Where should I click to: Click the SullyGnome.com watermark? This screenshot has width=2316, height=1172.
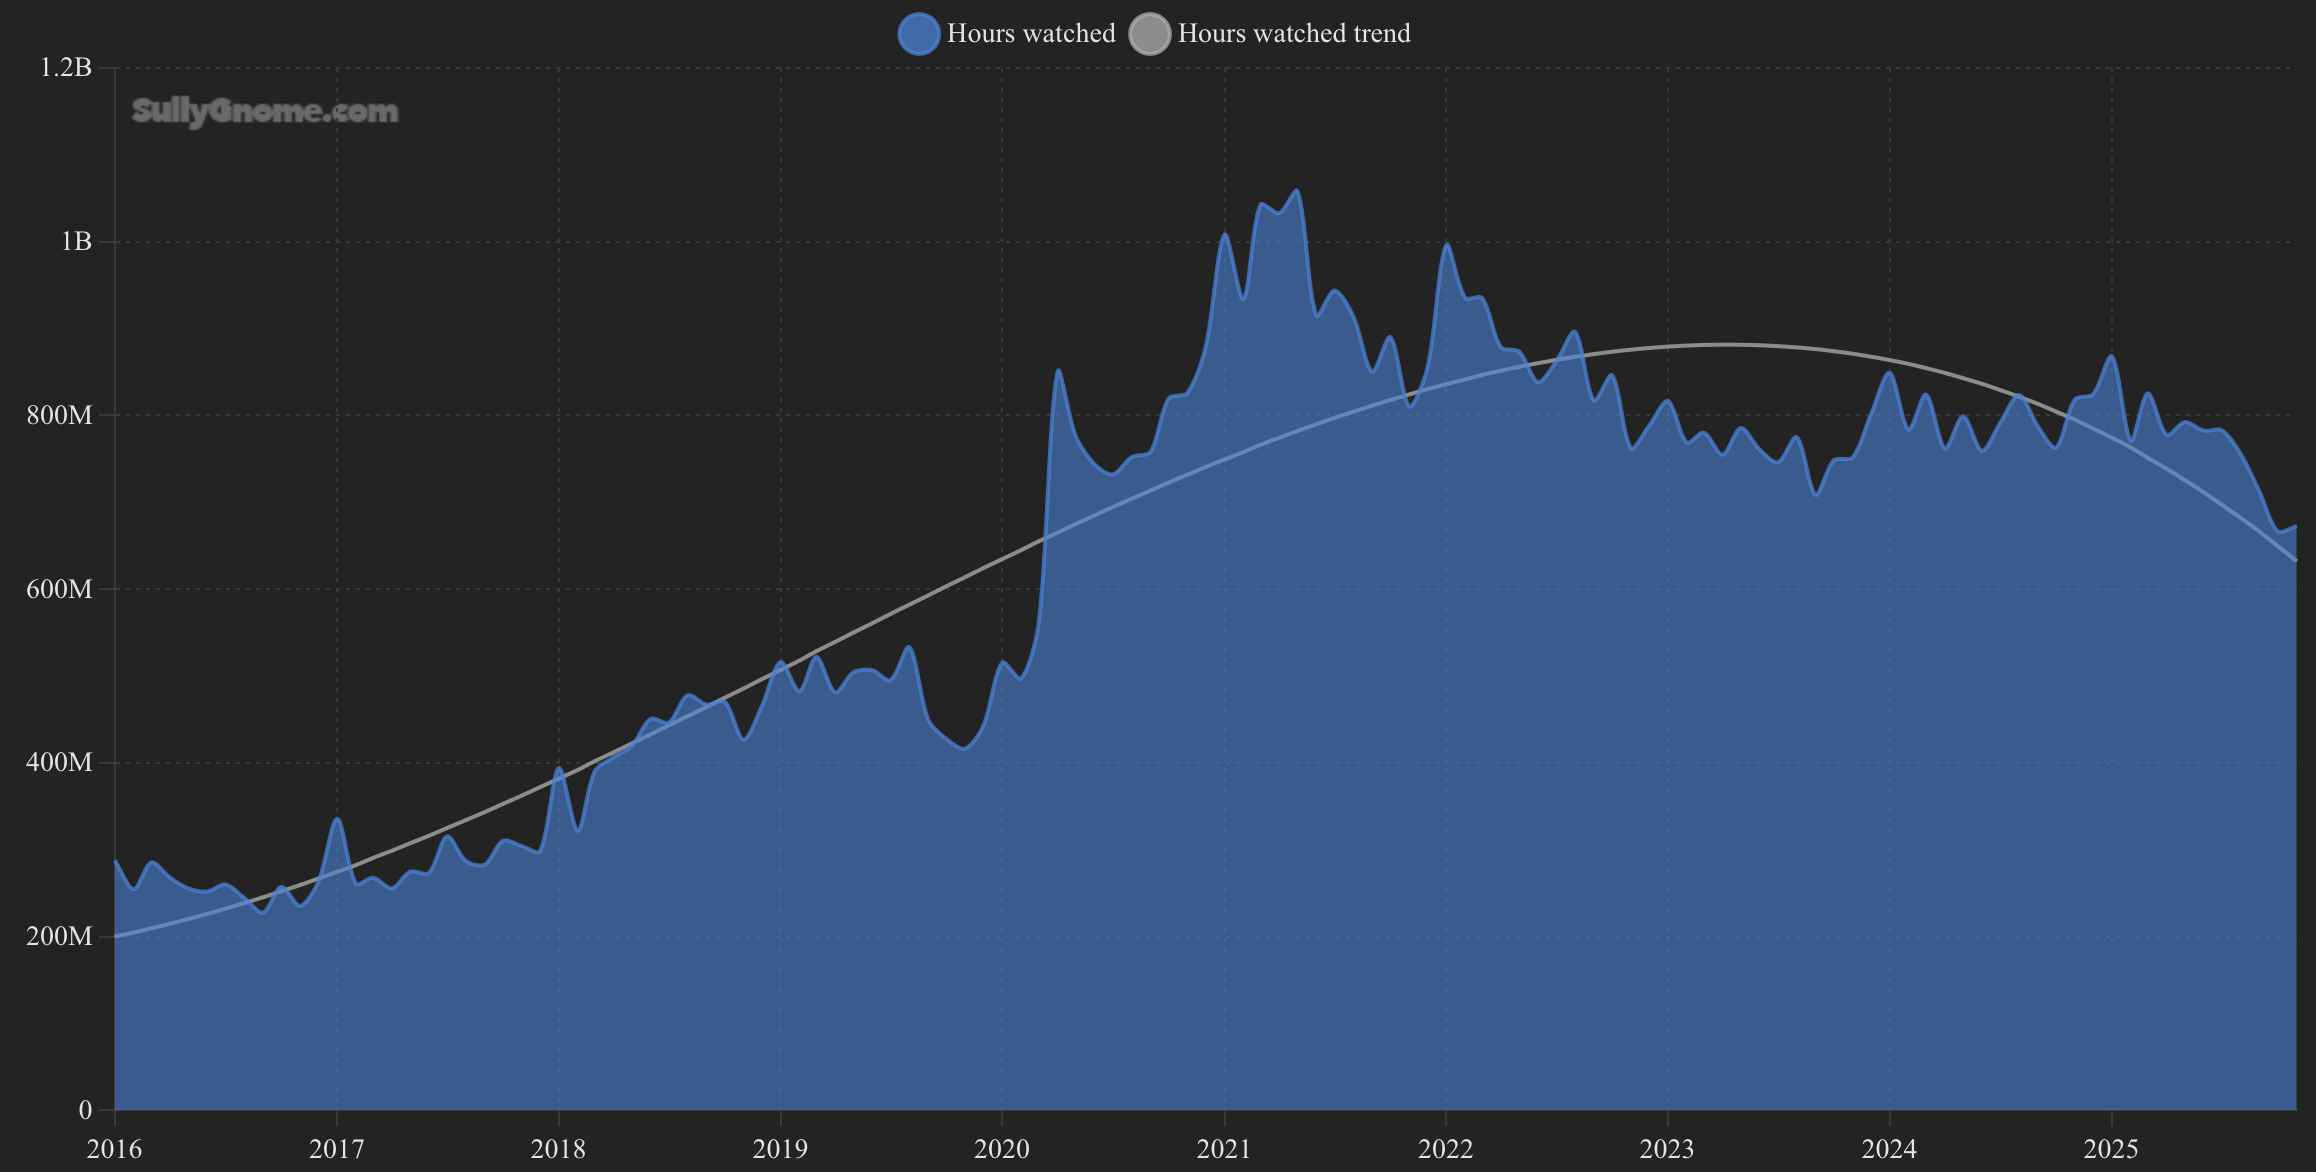[265, 111]
